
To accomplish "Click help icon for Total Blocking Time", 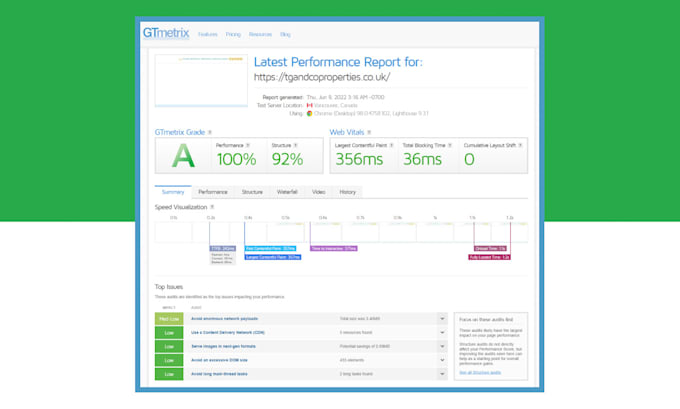I will (x=450, y=145).
